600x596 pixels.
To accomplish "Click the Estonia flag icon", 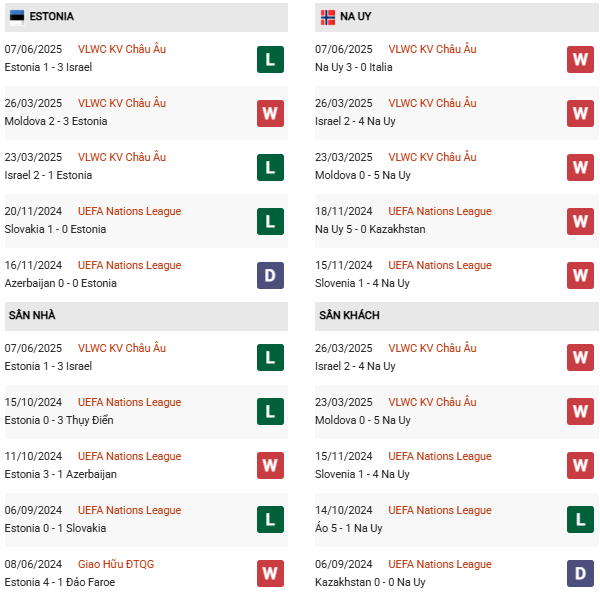I will point(17,17).
